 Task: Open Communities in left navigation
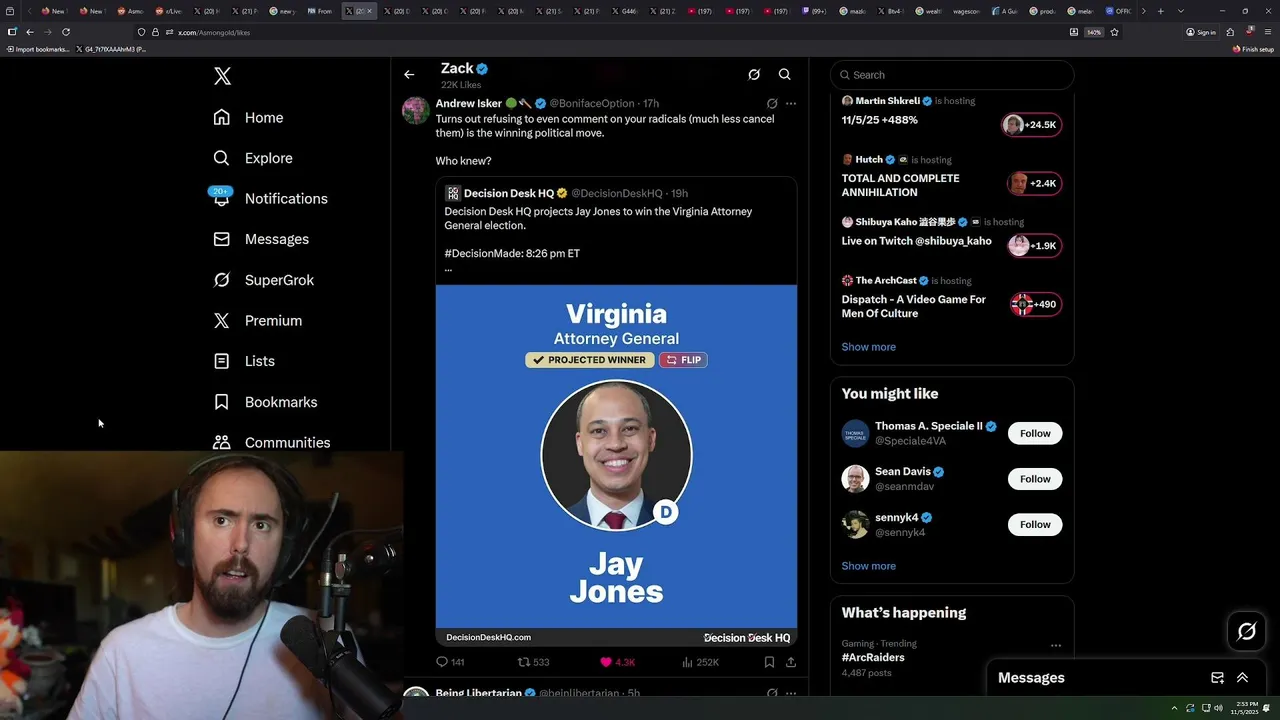[272, 442]
